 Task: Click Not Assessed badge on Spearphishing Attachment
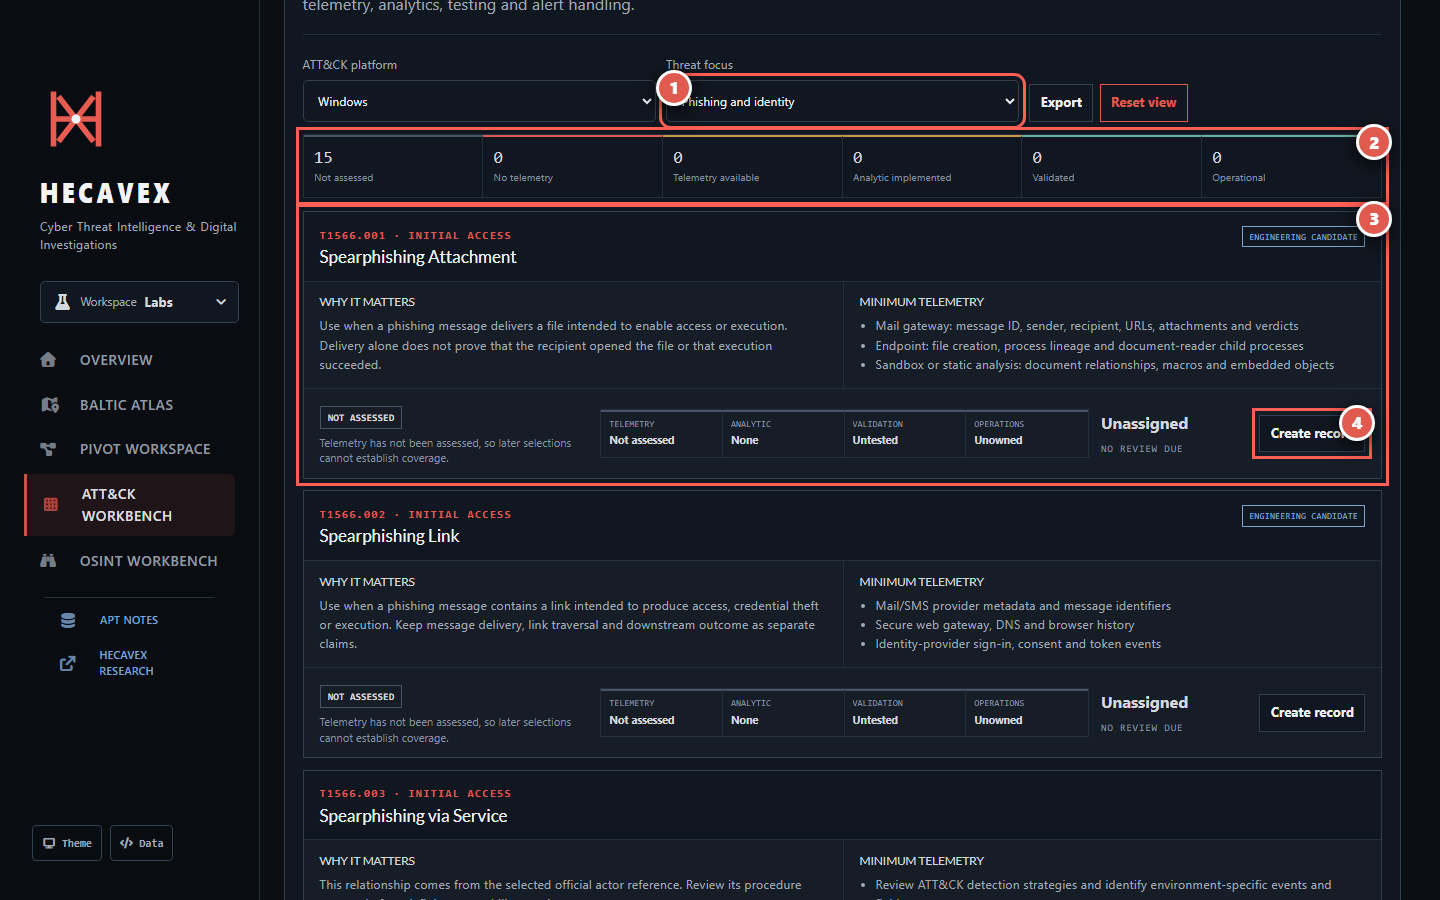click(x=361, y=418)
